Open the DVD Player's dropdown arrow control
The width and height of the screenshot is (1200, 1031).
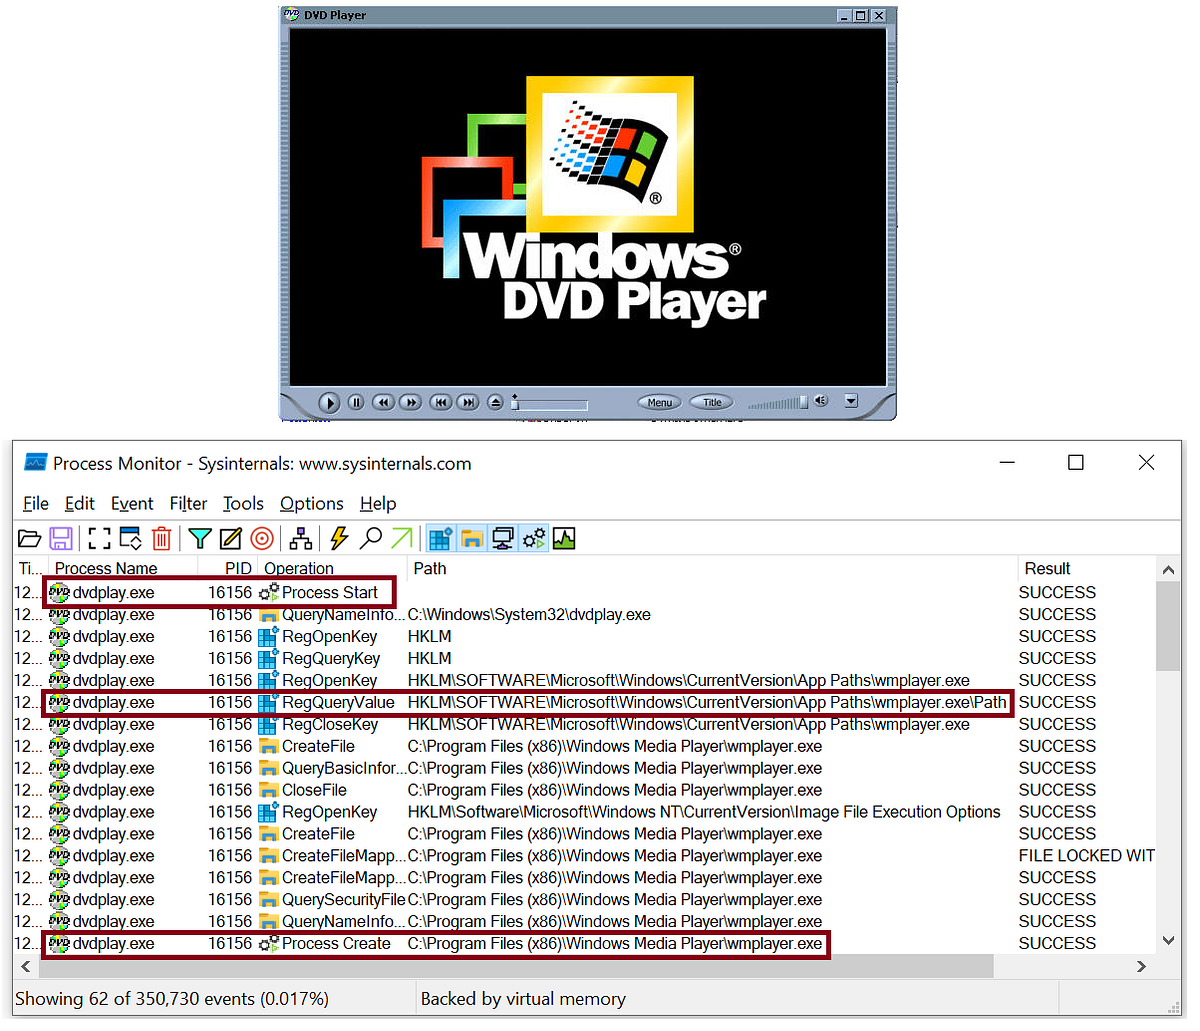(x=851, y=401)
